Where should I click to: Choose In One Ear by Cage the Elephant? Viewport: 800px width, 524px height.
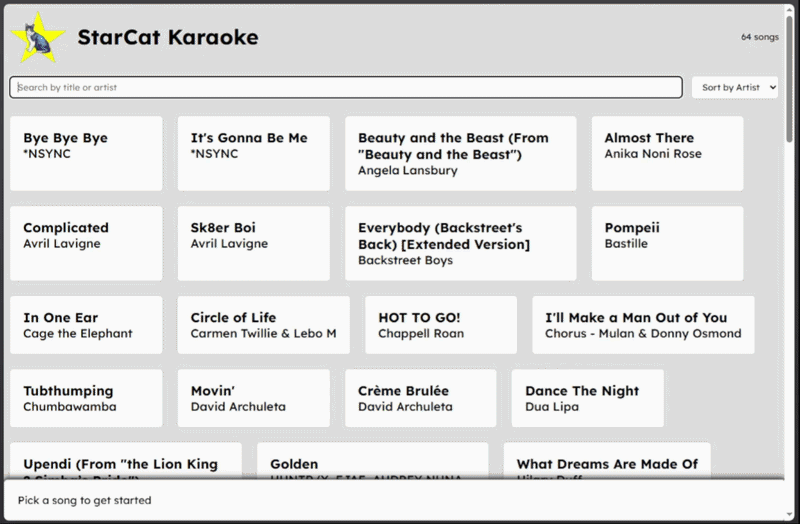(x=86, y=325)
